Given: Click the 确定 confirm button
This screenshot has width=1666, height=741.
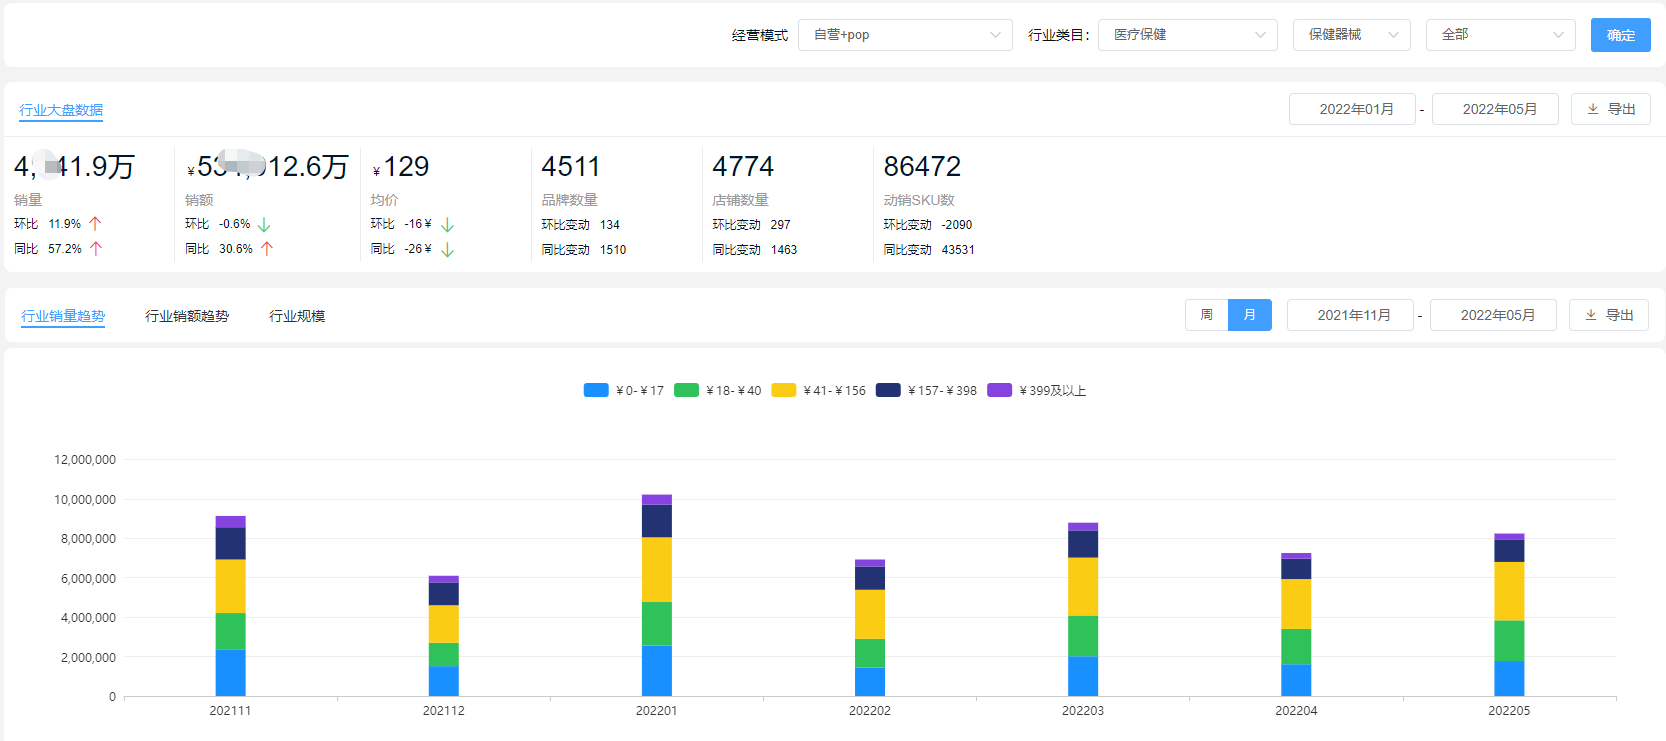Looking at the screenshot, I should coord(1621,35).
